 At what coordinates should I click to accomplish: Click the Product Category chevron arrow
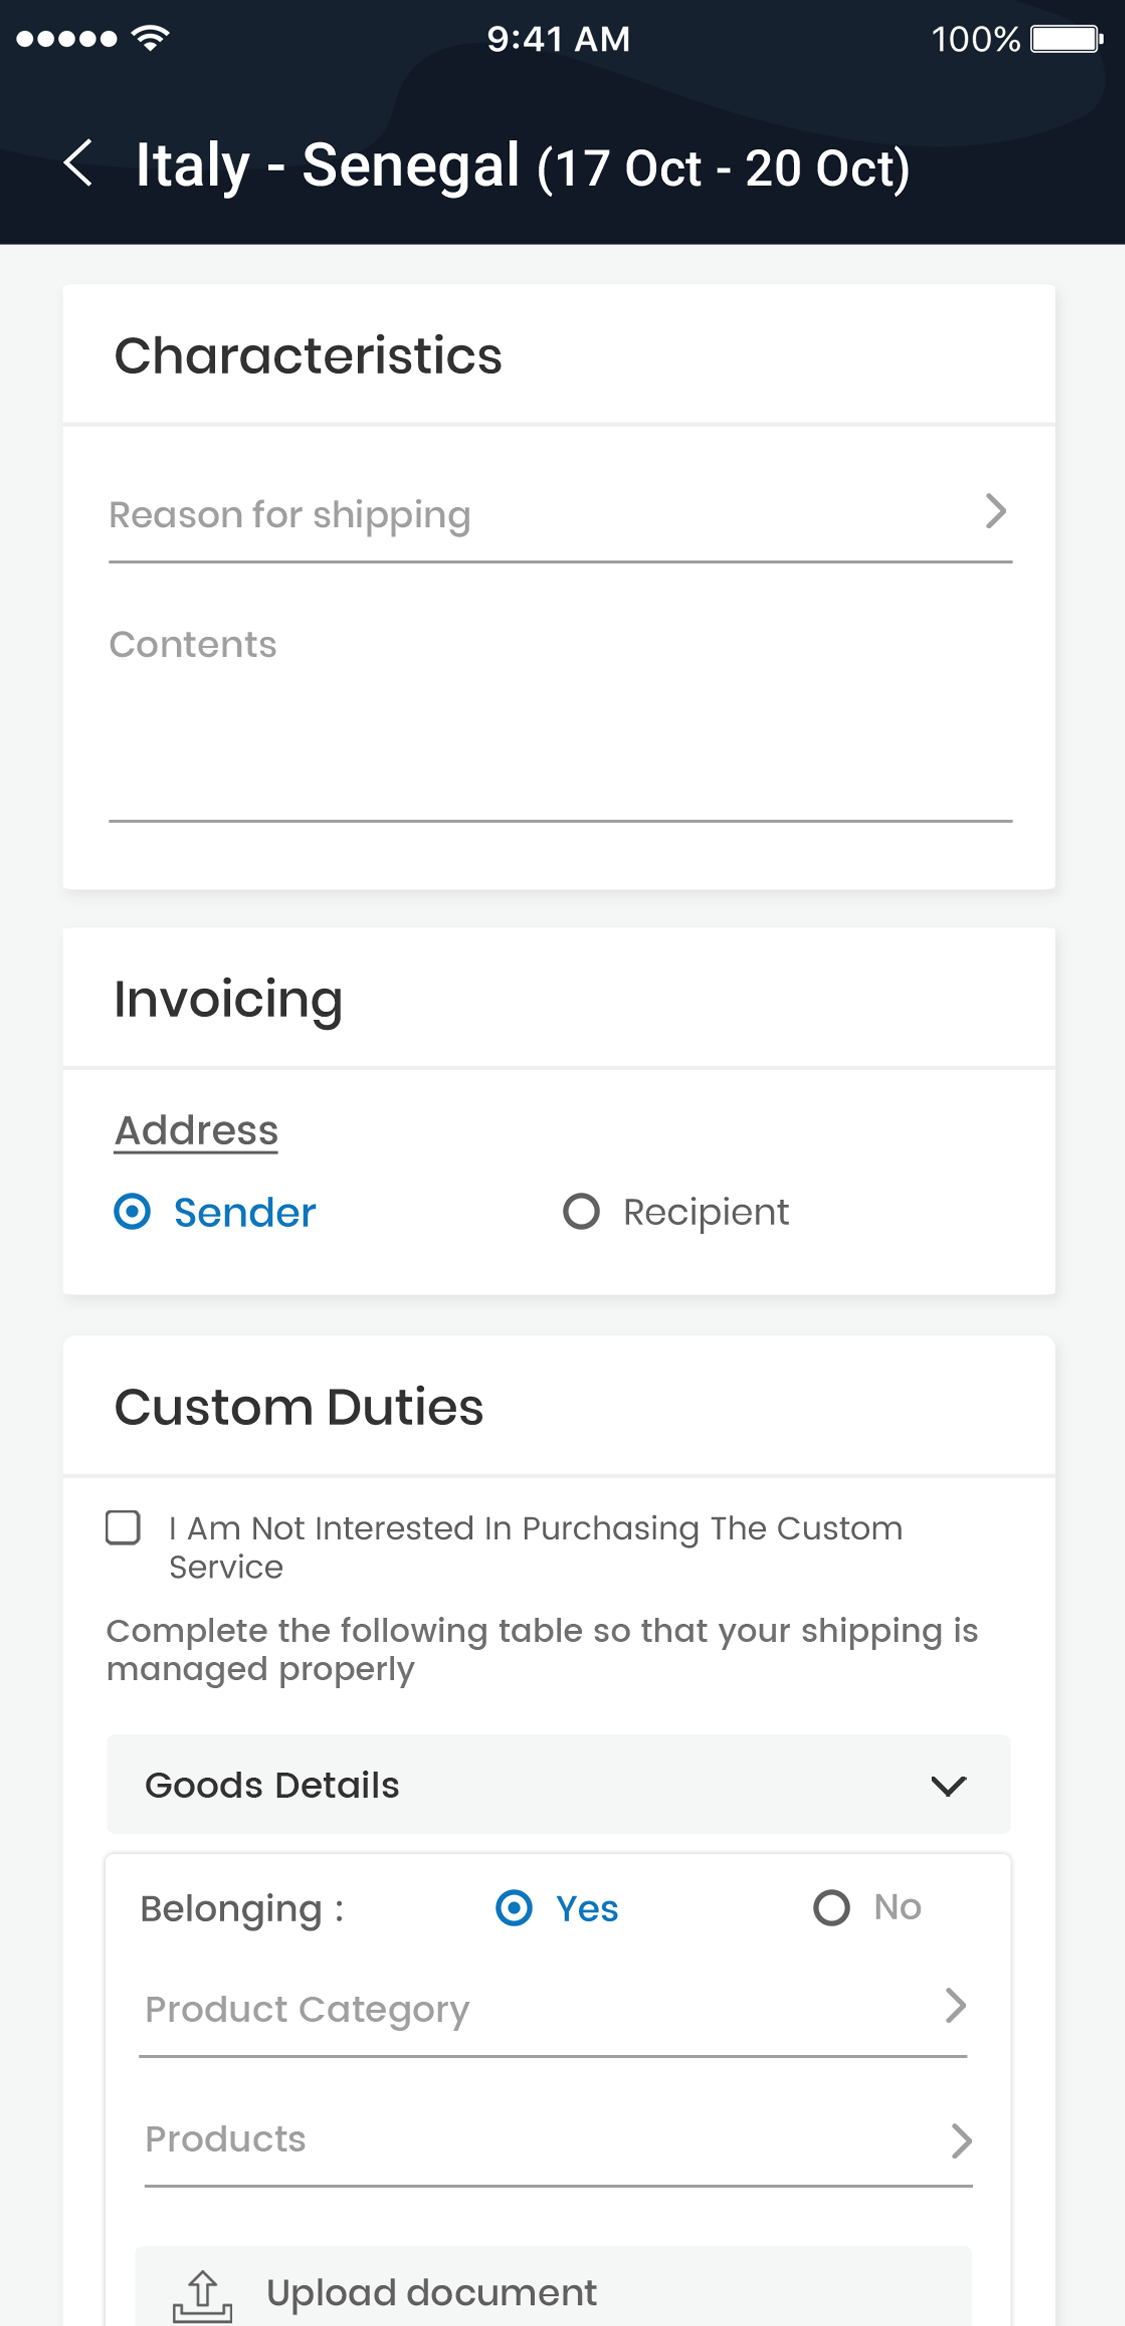tap(955, 2006)
